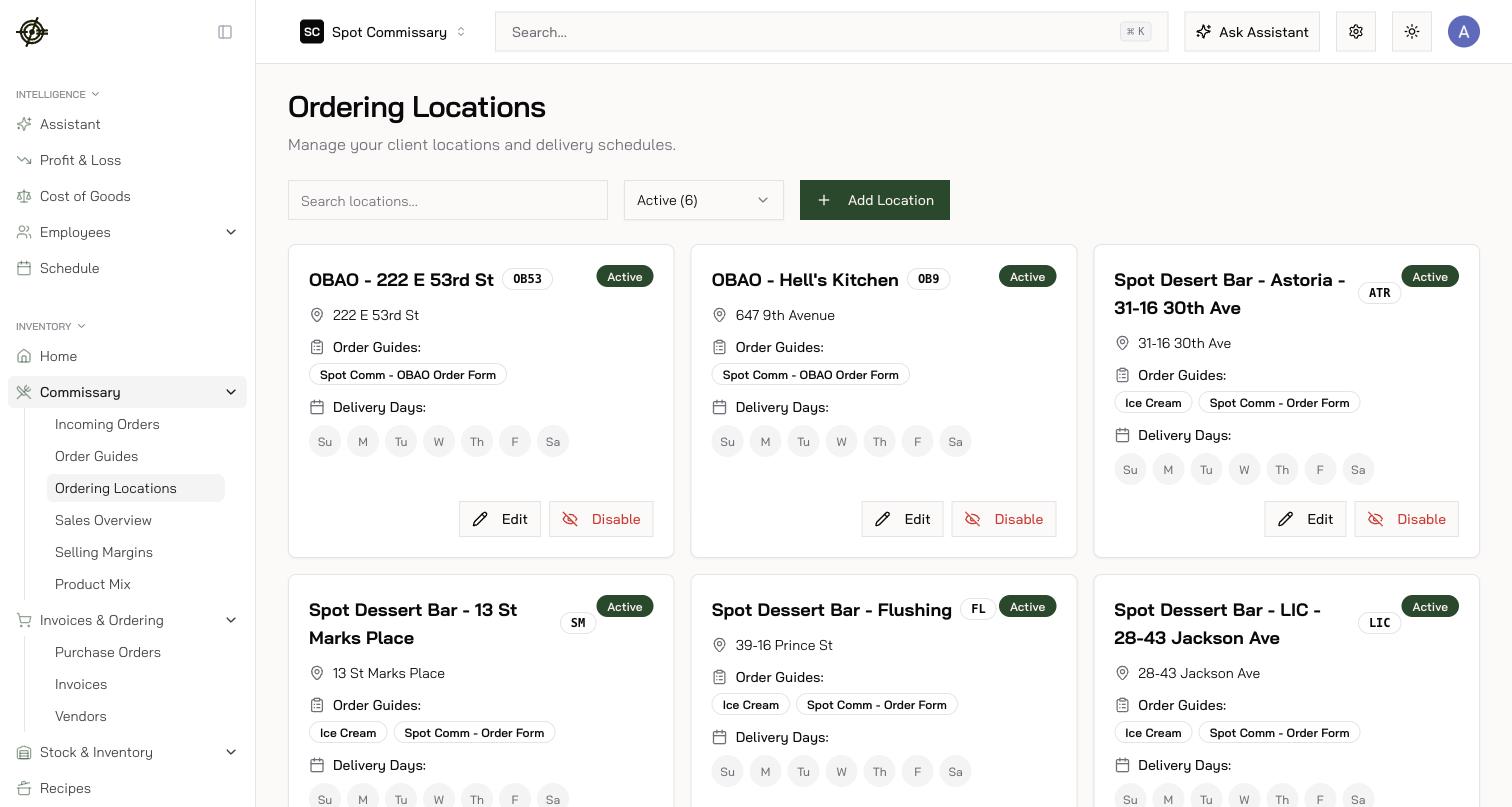The image size is (1512, 807).
Task: Click the Home house icon
Action: coord(24,356)
